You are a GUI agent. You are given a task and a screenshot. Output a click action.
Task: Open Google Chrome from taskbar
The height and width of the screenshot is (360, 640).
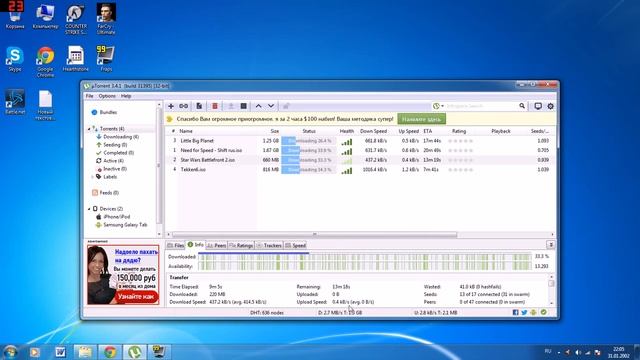point(109,352)
